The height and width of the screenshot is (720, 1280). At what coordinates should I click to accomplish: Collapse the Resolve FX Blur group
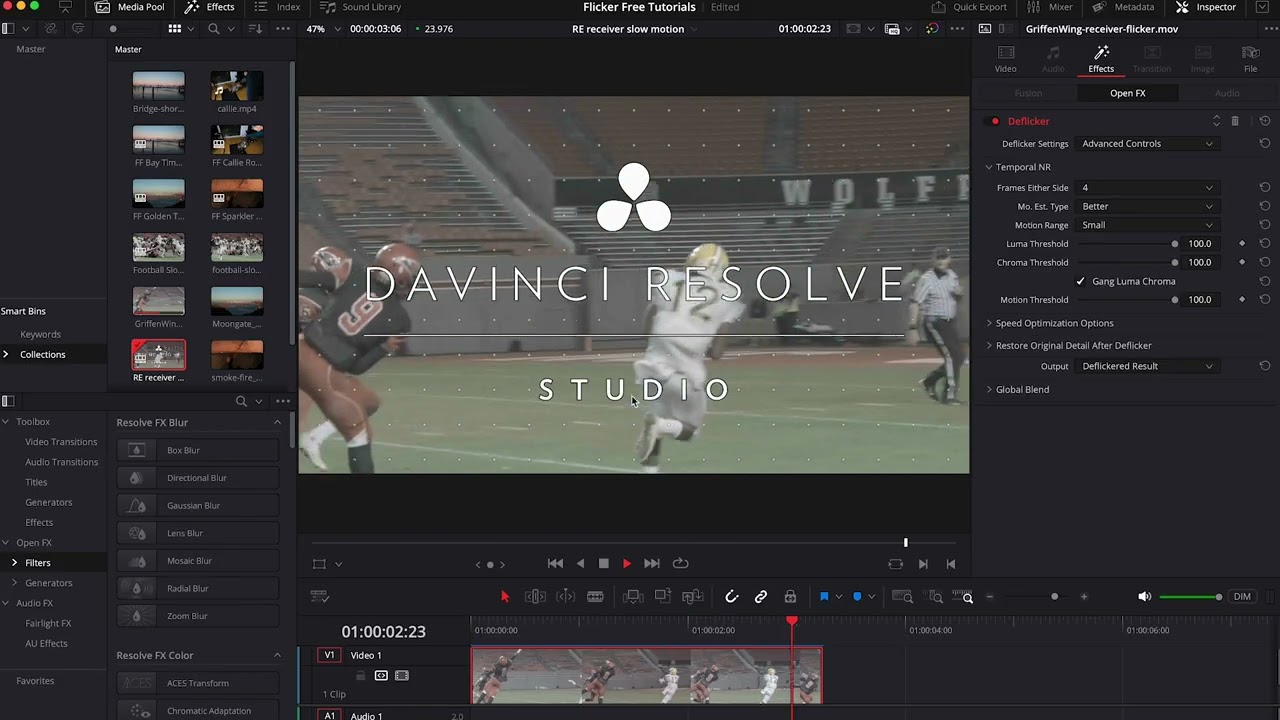click(277, 423)
